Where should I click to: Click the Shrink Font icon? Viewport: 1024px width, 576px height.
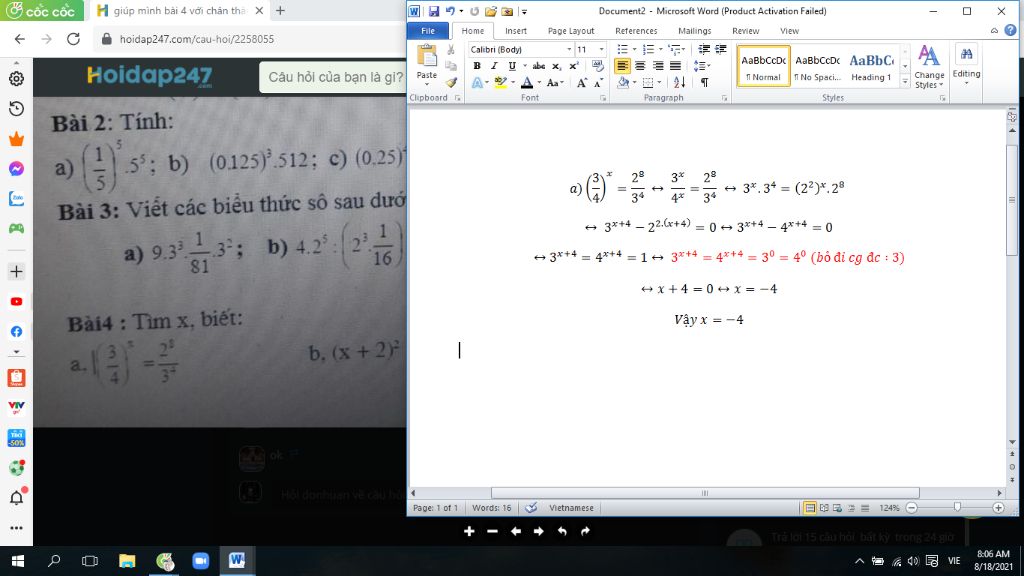(598, 83)
